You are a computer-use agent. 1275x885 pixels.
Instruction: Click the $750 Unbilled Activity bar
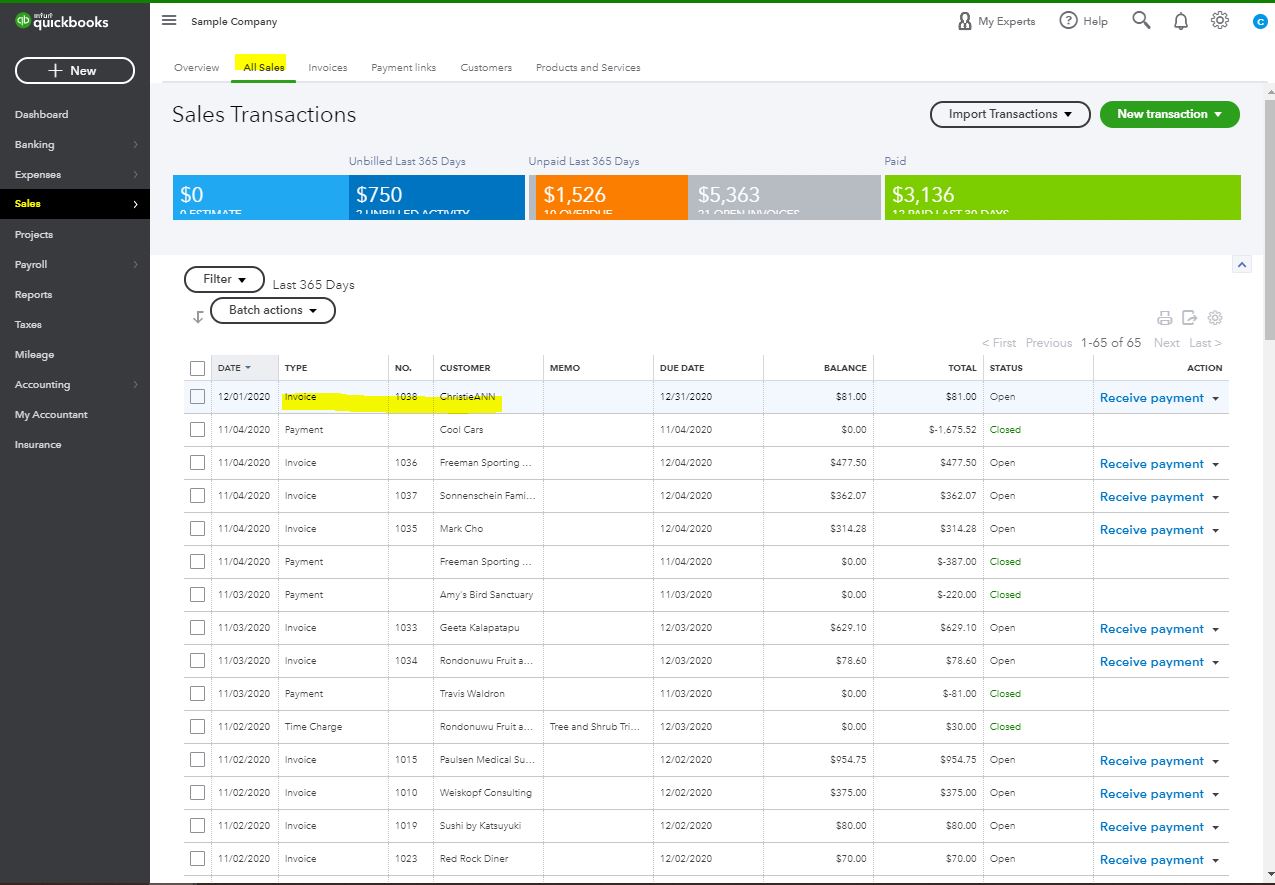coord(437,197)
